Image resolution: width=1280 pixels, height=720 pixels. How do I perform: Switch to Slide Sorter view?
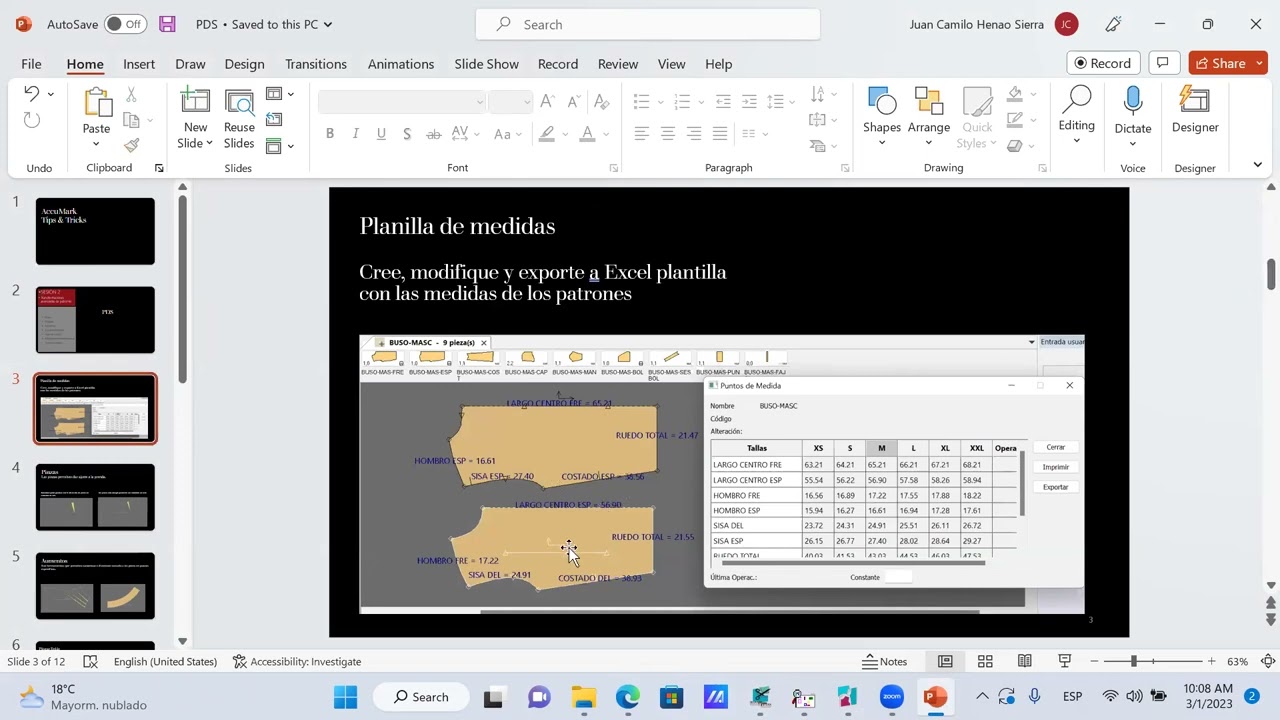tap(985, 661)
